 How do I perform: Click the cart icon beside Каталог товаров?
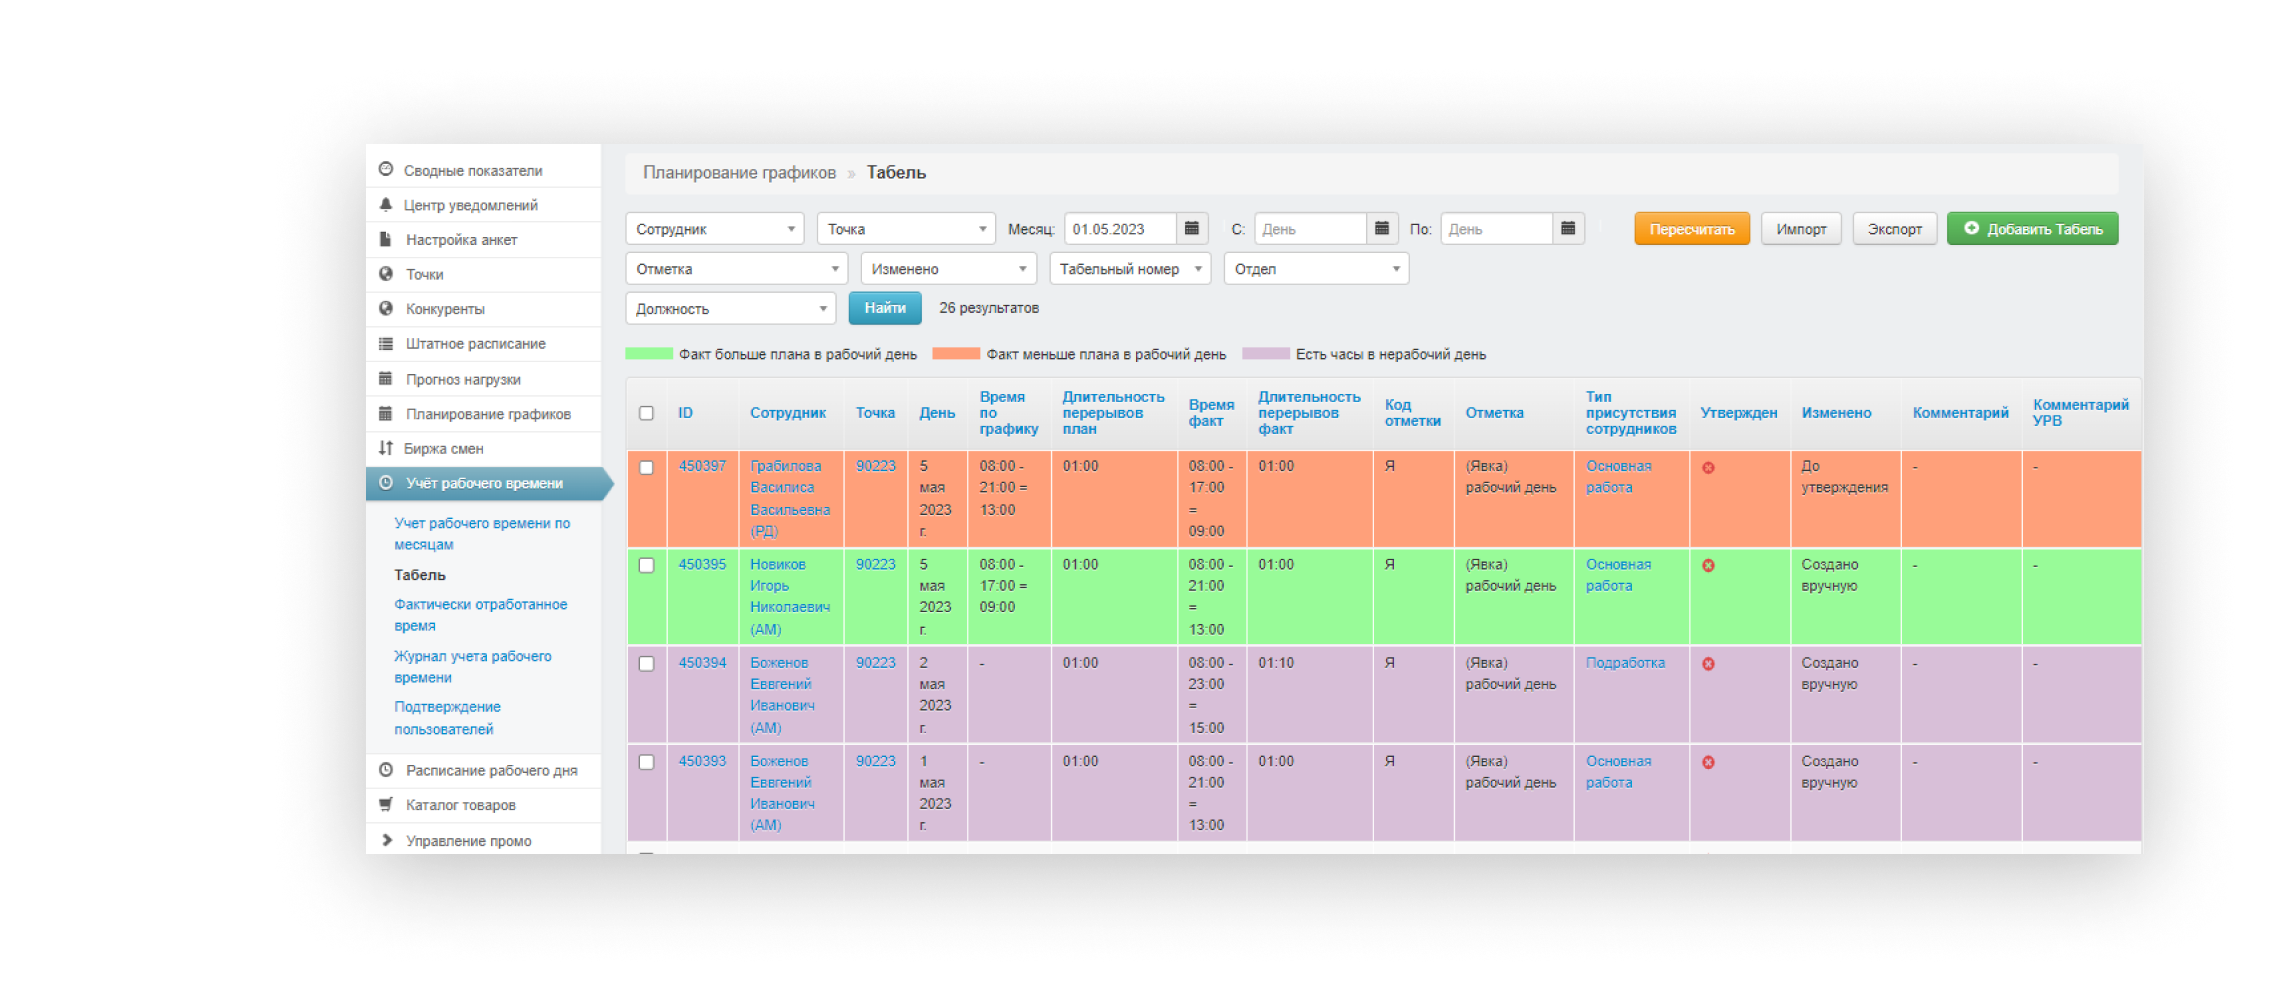click(386, 805)
